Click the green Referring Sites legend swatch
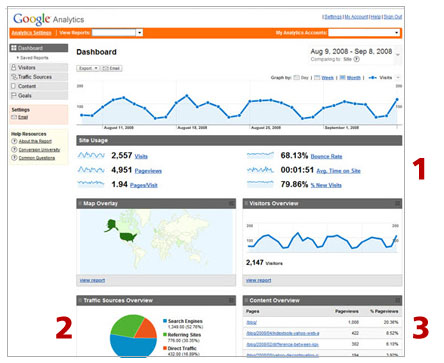This screenshot has width=444, height=363. 165,334
